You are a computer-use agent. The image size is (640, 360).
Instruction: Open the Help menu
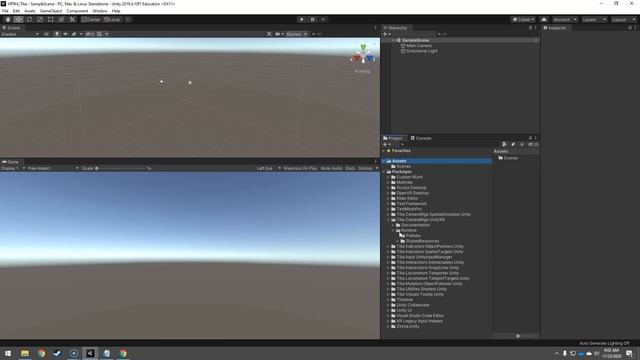tap(116, 11)
